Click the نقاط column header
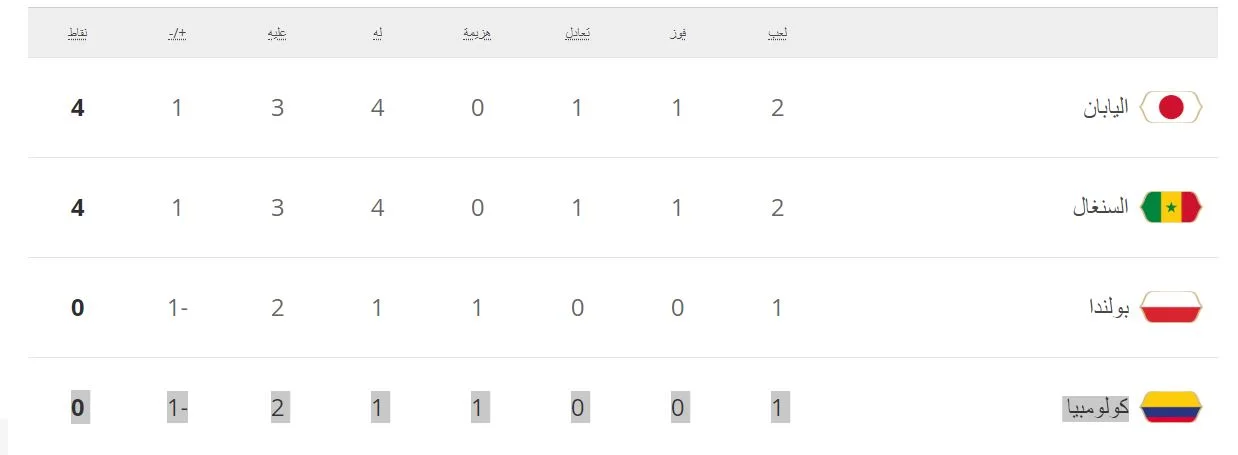The width and height of the screenshot is (1238, 455). tap(77, 34)
